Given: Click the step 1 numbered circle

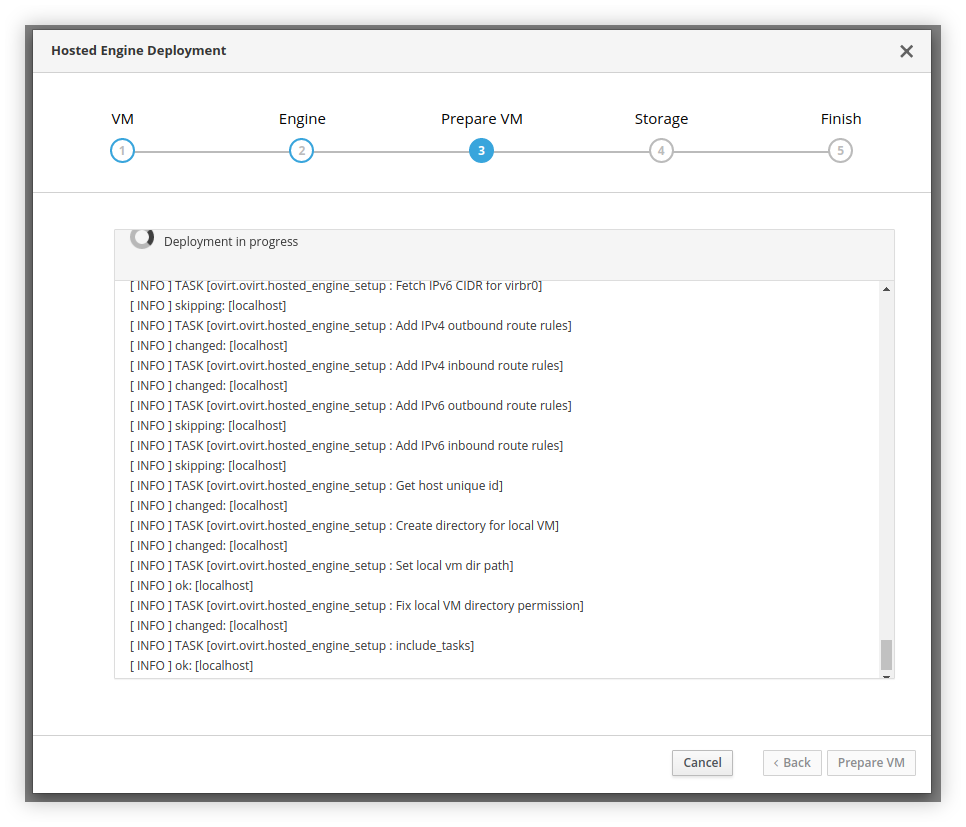Looking at the screenshot, I should 122,151.
